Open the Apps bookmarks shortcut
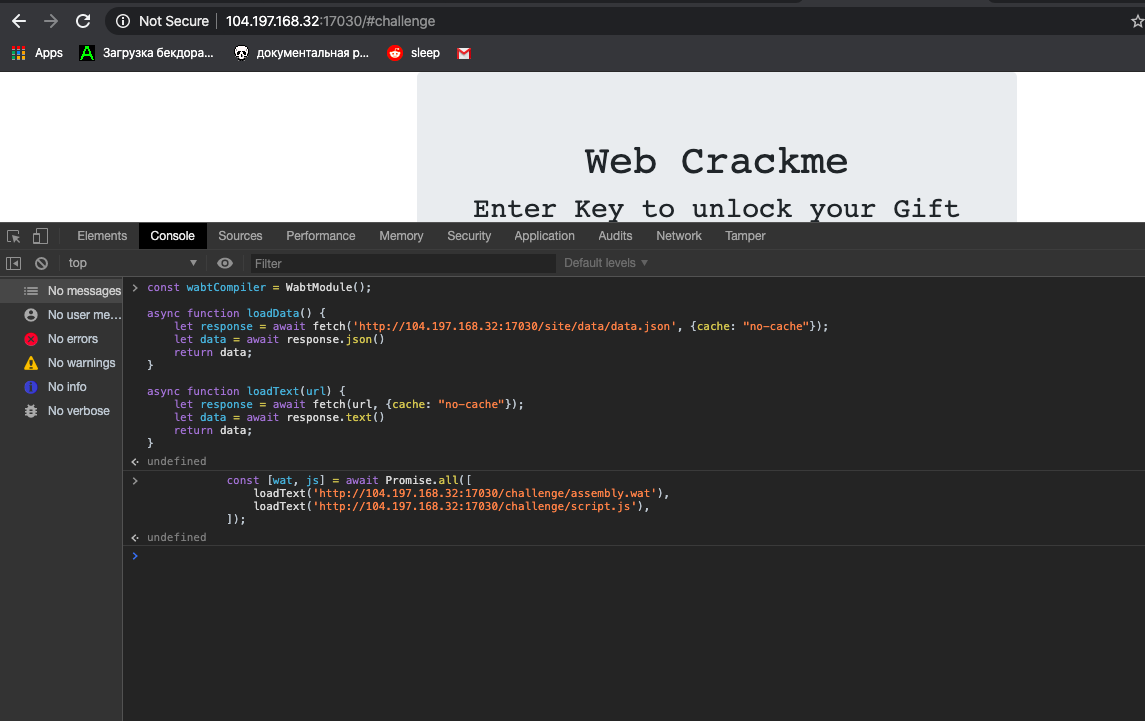 37,53
